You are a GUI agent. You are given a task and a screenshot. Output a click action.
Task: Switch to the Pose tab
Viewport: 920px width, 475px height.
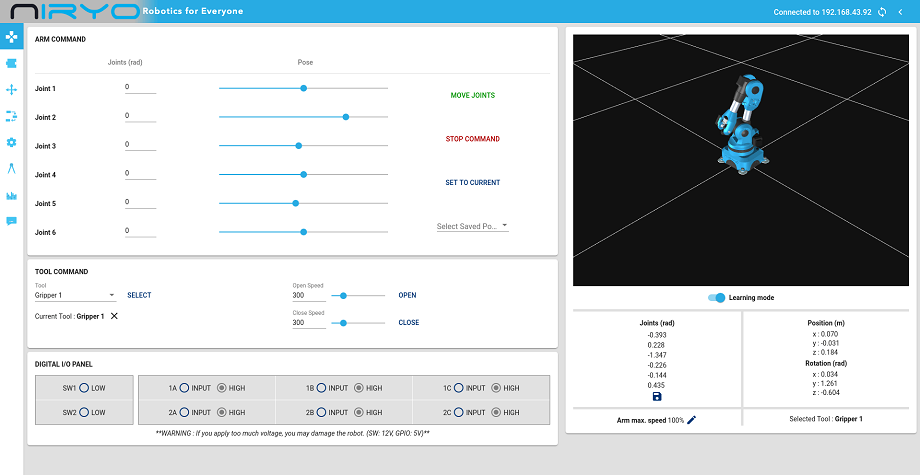point(305,62)
